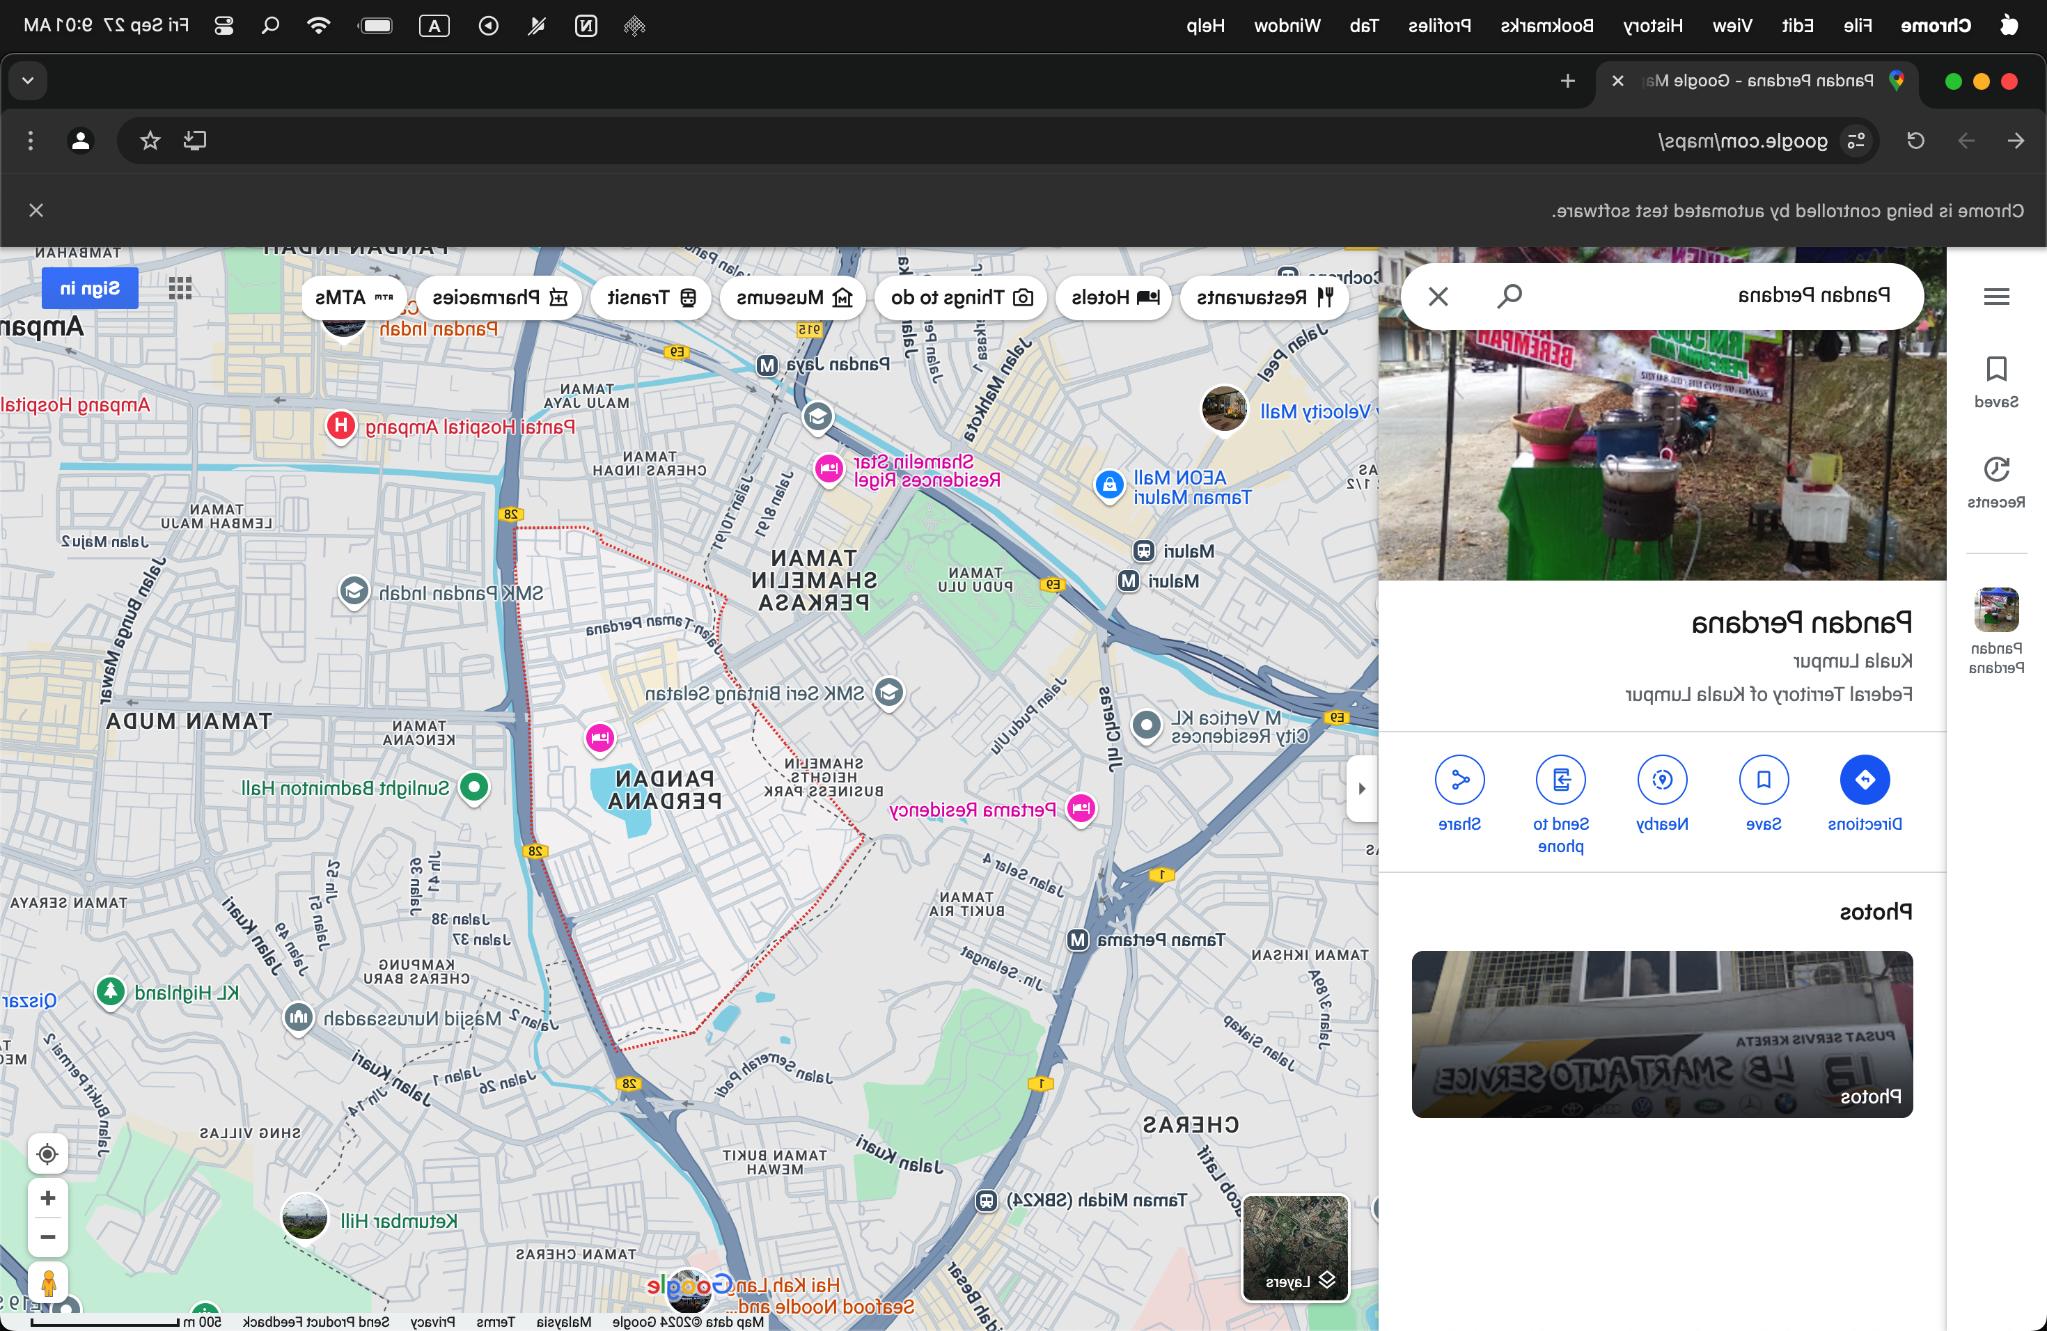
Task: Open the Saved places panel
Action: [x=1996, y=382]
